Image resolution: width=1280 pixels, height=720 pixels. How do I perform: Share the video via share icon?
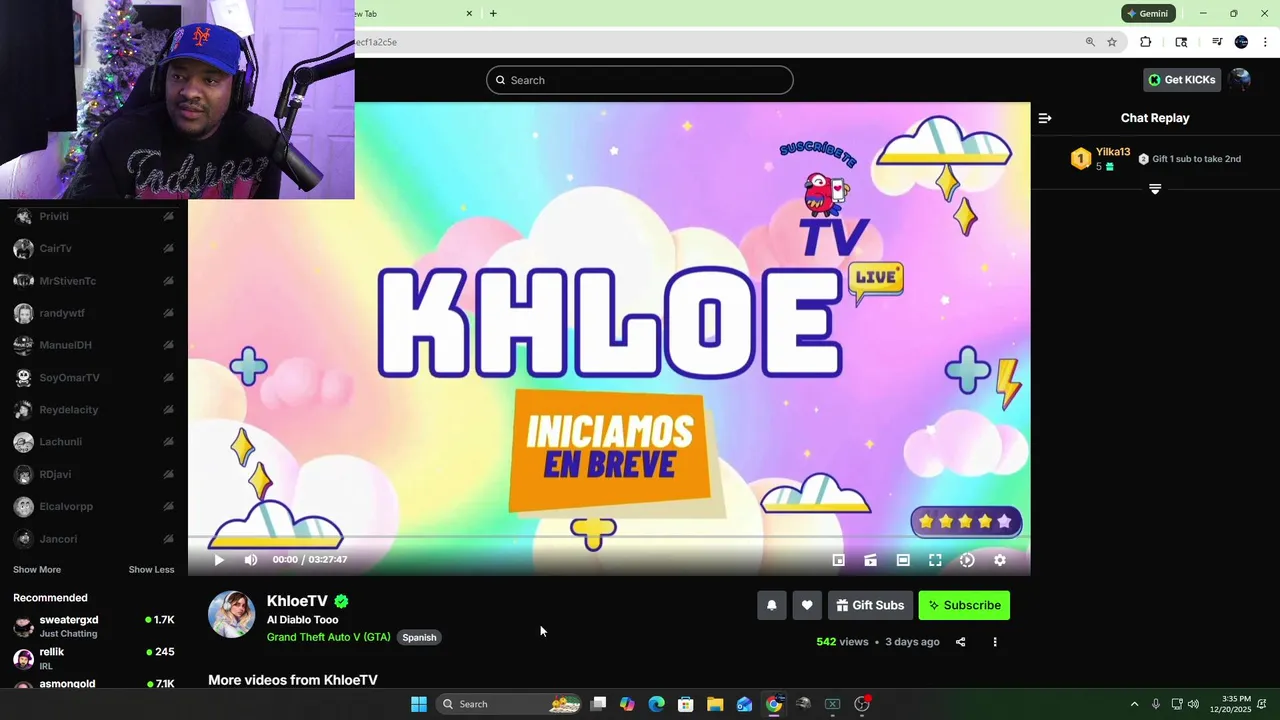pos(960,642)
